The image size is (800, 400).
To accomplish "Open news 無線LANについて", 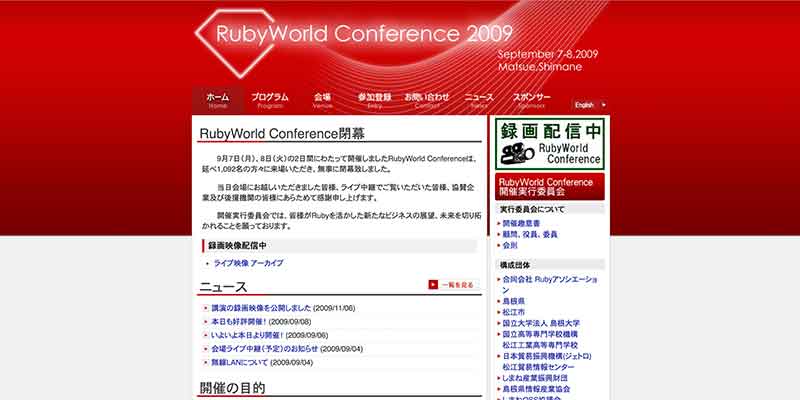I will coord(239,363).
